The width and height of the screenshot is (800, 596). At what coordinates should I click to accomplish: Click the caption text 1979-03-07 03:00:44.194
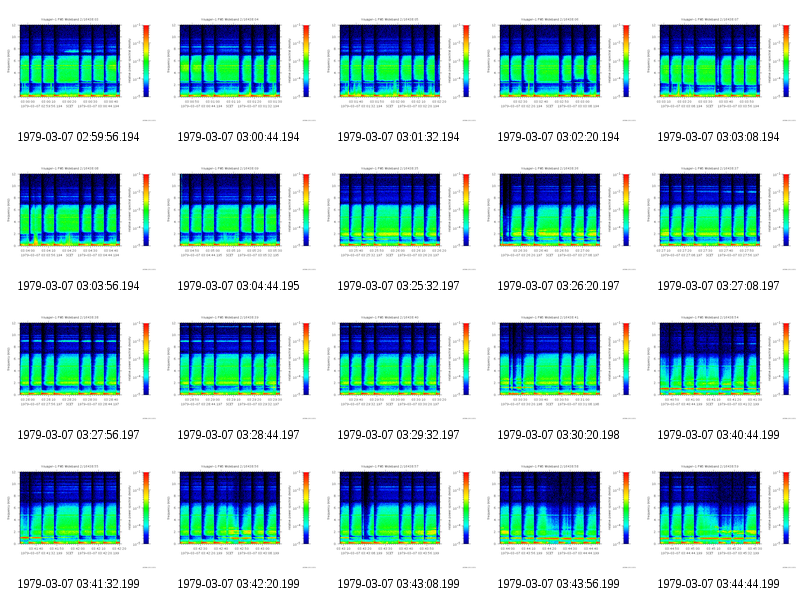238,137
